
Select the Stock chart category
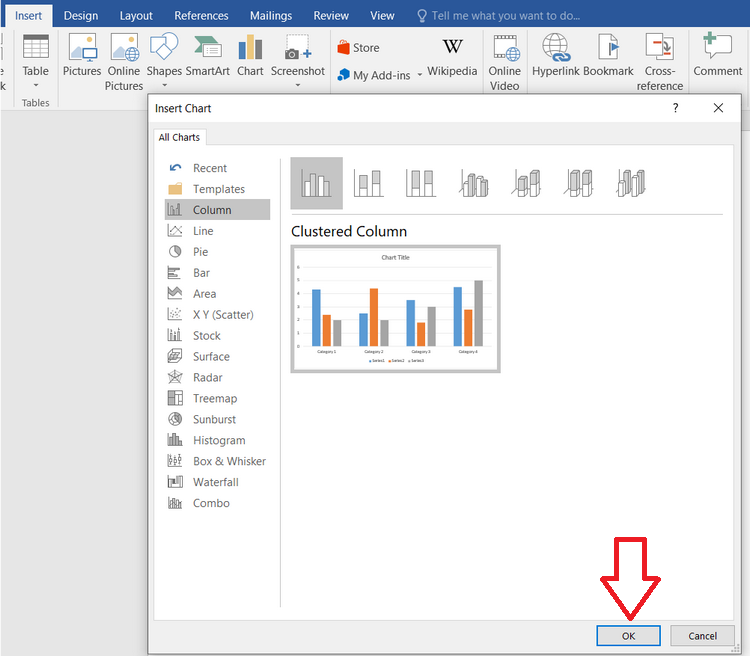(218, 335)
